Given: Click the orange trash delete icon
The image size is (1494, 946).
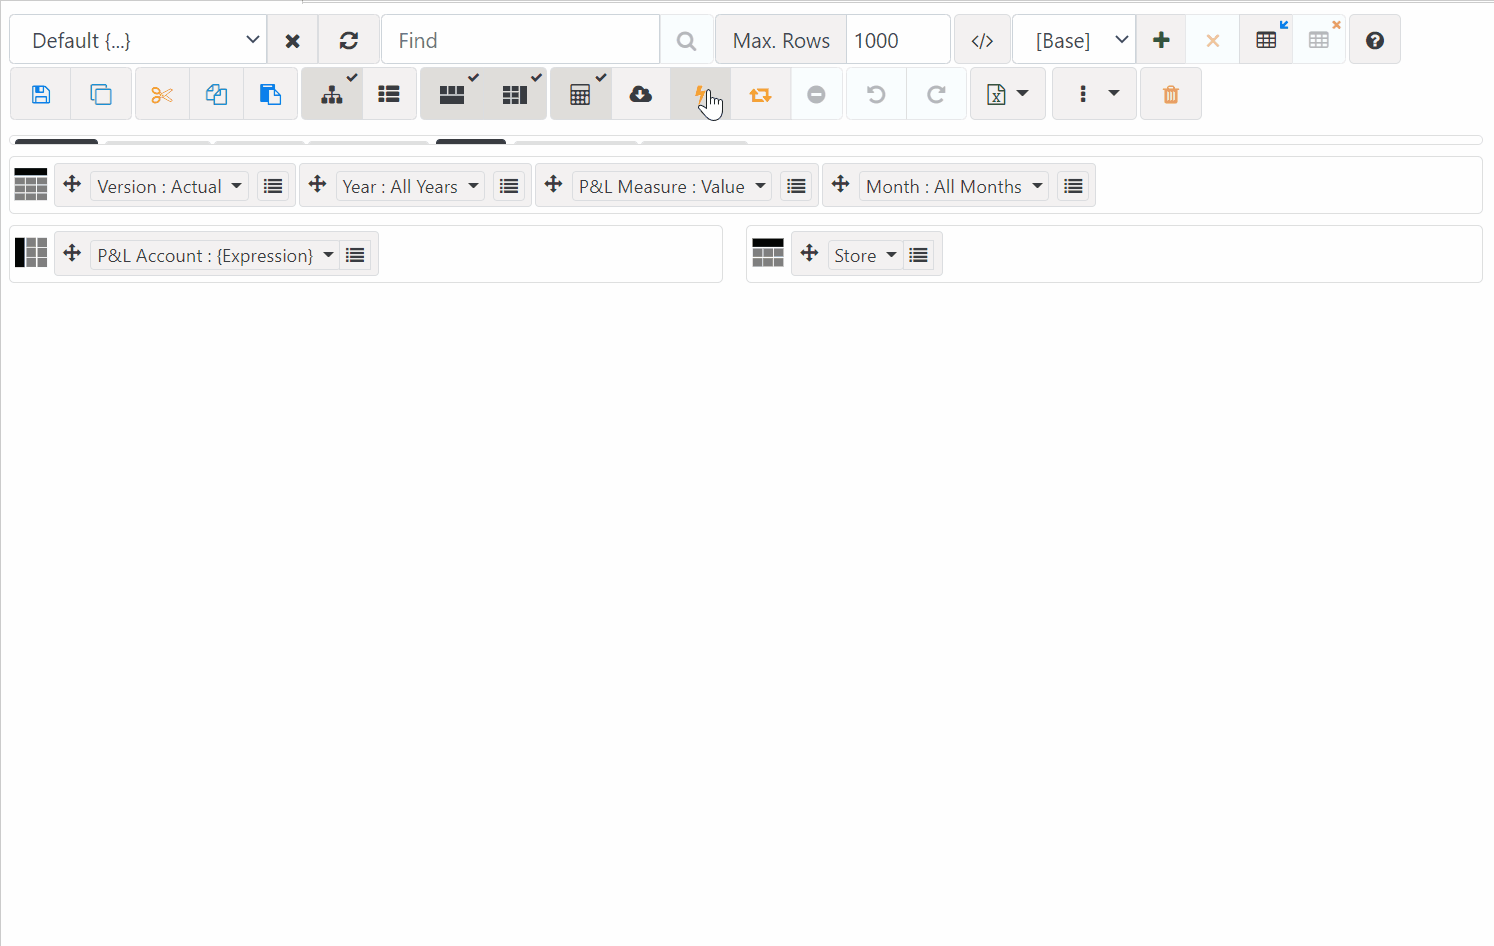Looking at the screenshot, I should [1170, 95].
